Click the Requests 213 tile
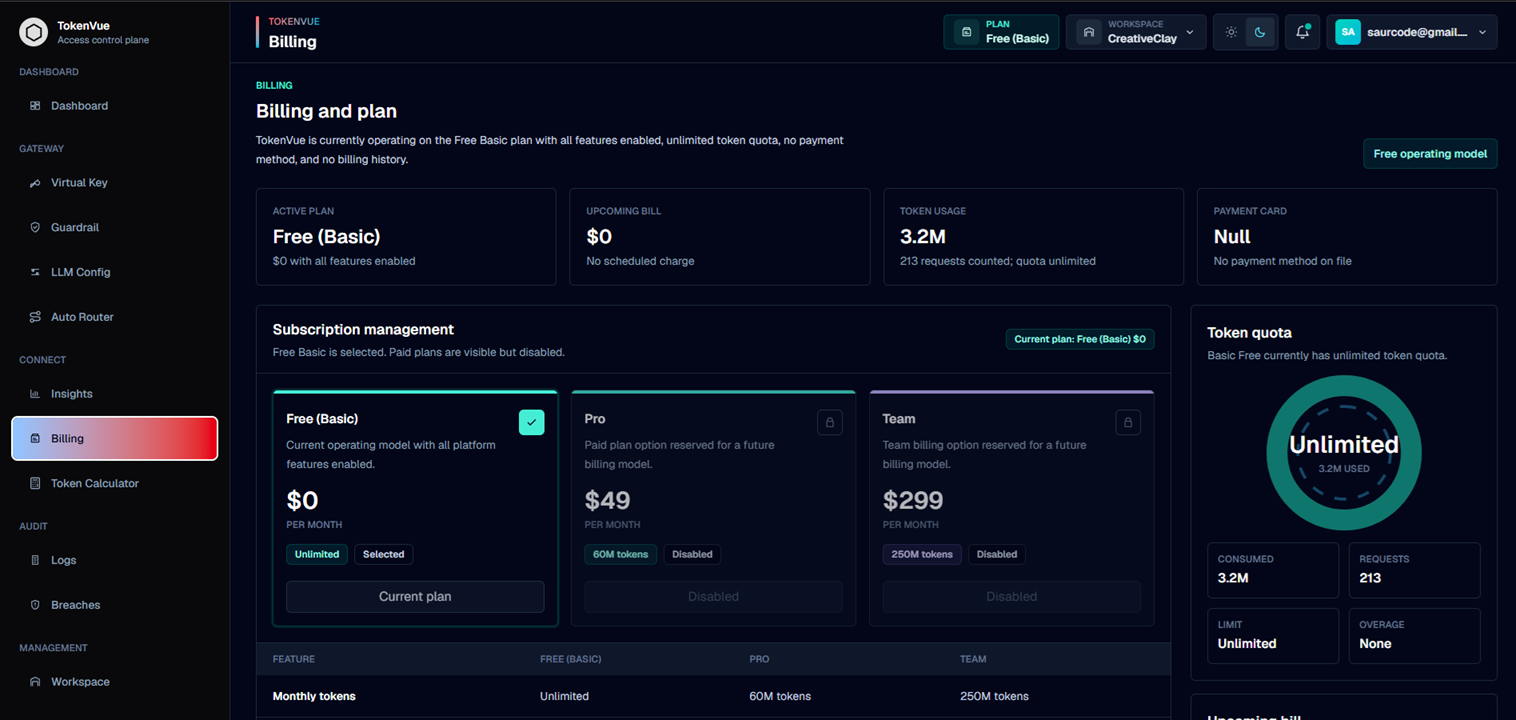Viewport: 1516px width, 720px height. [1415, 570]
